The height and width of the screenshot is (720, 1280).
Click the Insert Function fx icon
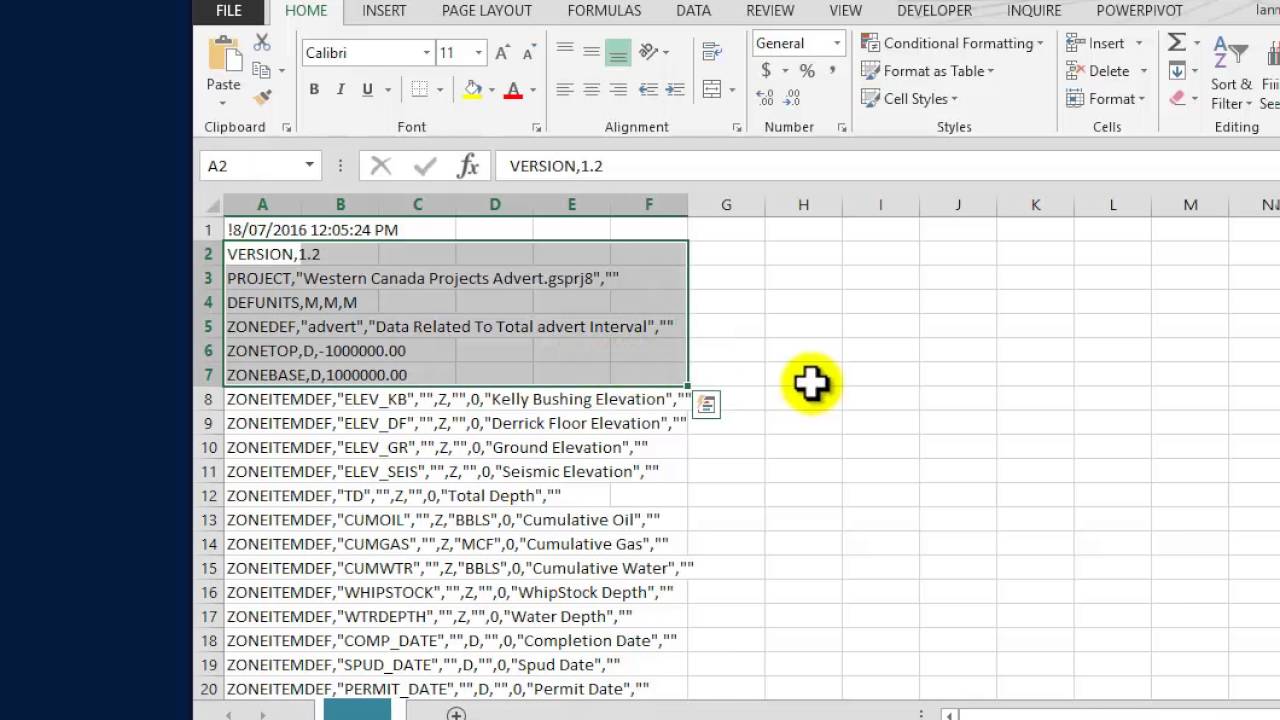click(x=468, y=166)
